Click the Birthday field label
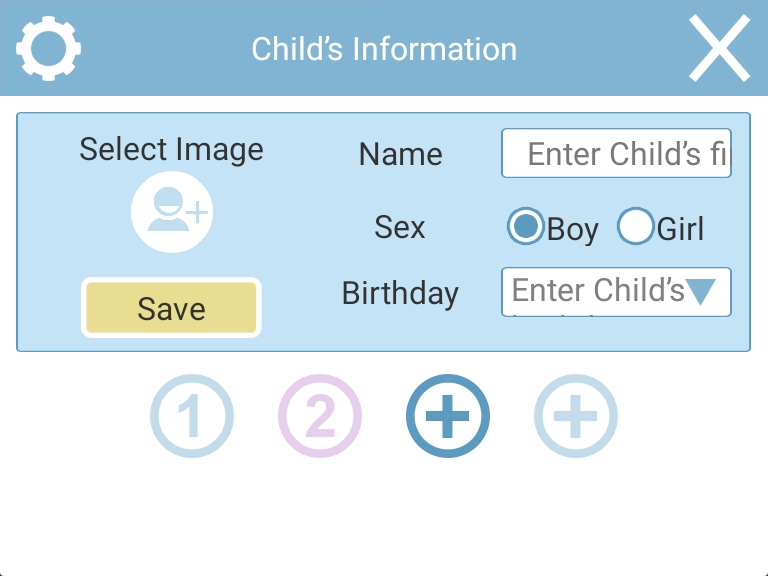Screen dimensions: 768x576 tap(400, 293)
